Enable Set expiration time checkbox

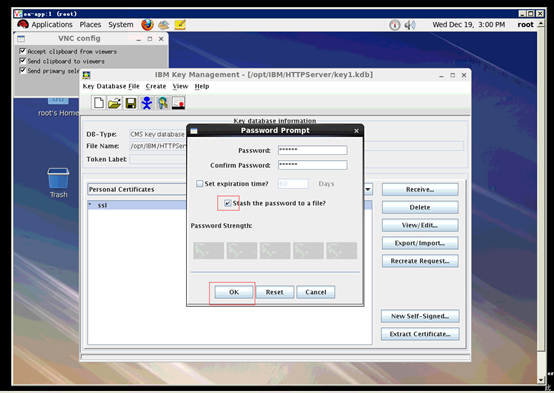point(200,184)
